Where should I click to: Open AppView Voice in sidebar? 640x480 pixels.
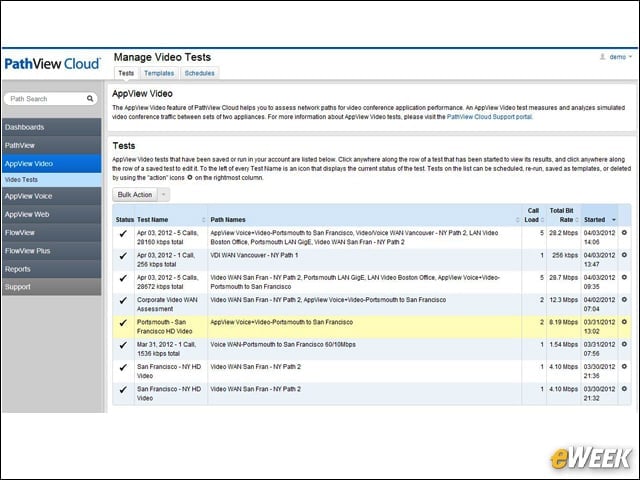[x=51, y=196]
